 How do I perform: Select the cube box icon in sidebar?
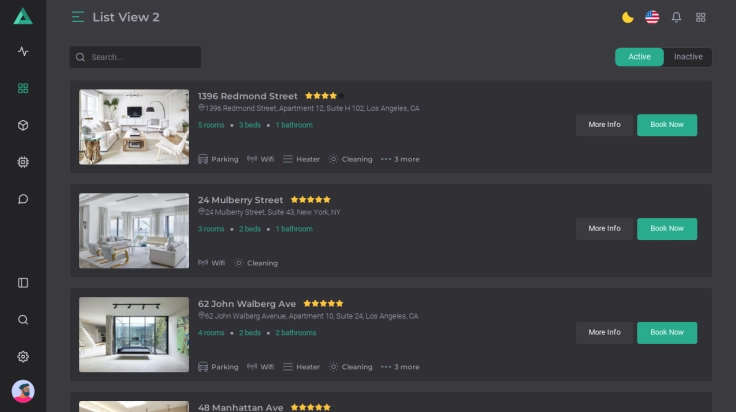point(23,125)
